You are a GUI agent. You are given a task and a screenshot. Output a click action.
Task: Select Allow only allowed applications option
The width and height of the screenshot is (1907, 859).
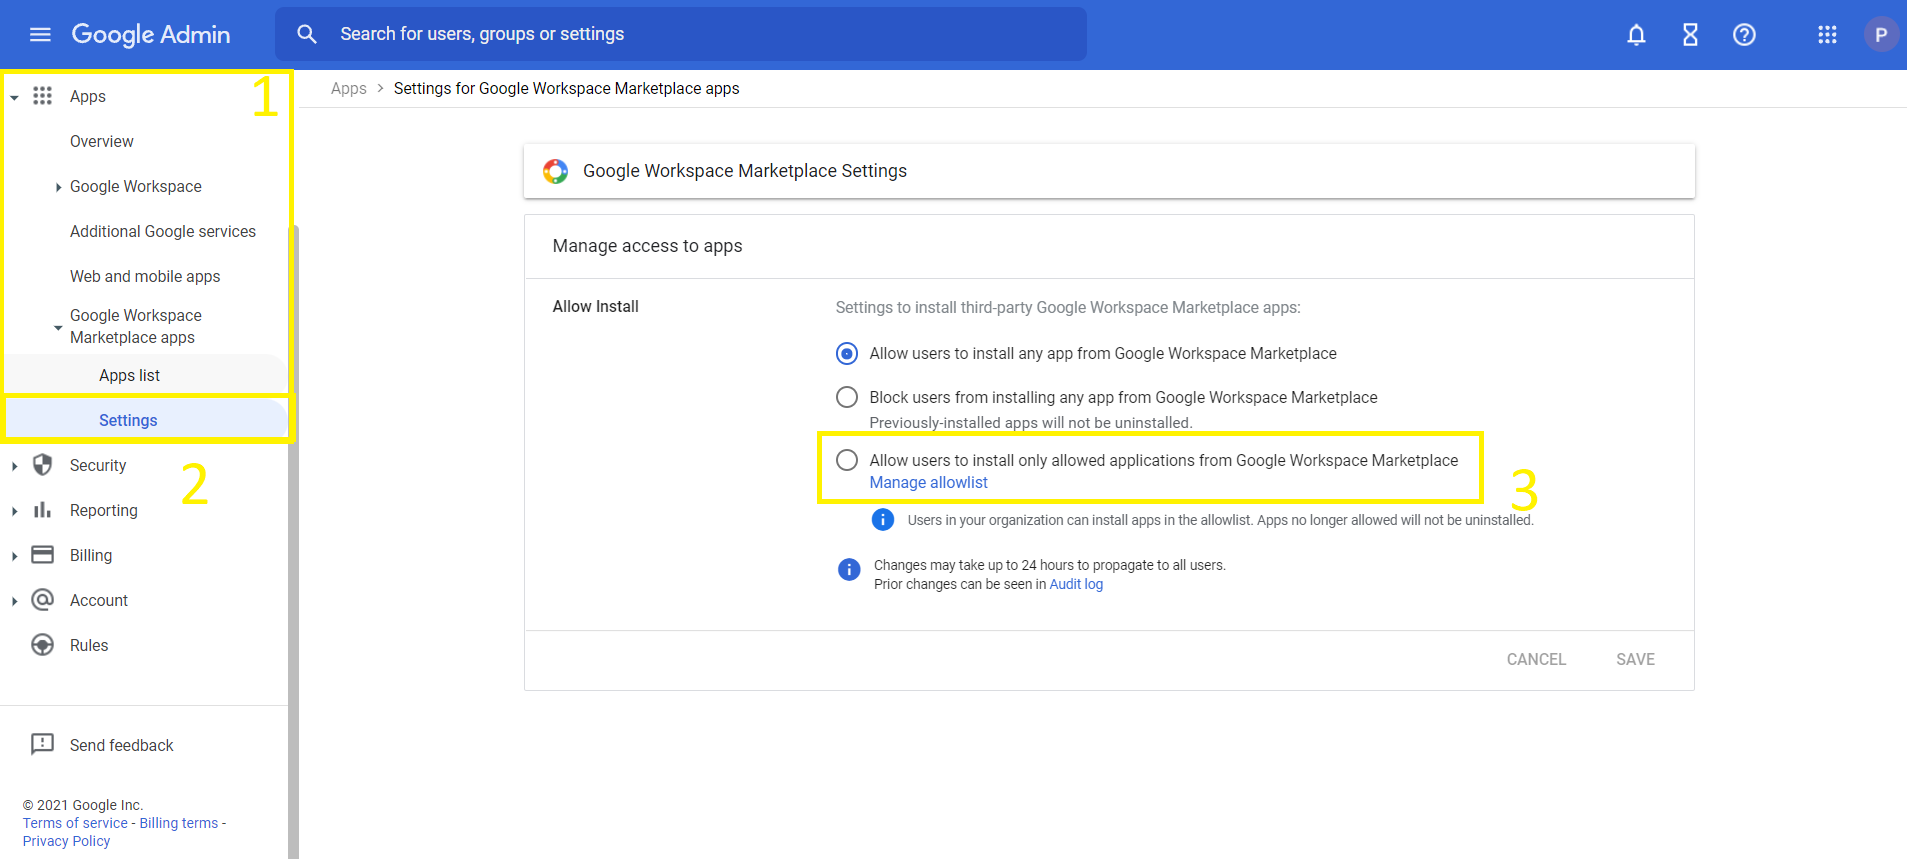pyautogui.click(x=847, y=460)
